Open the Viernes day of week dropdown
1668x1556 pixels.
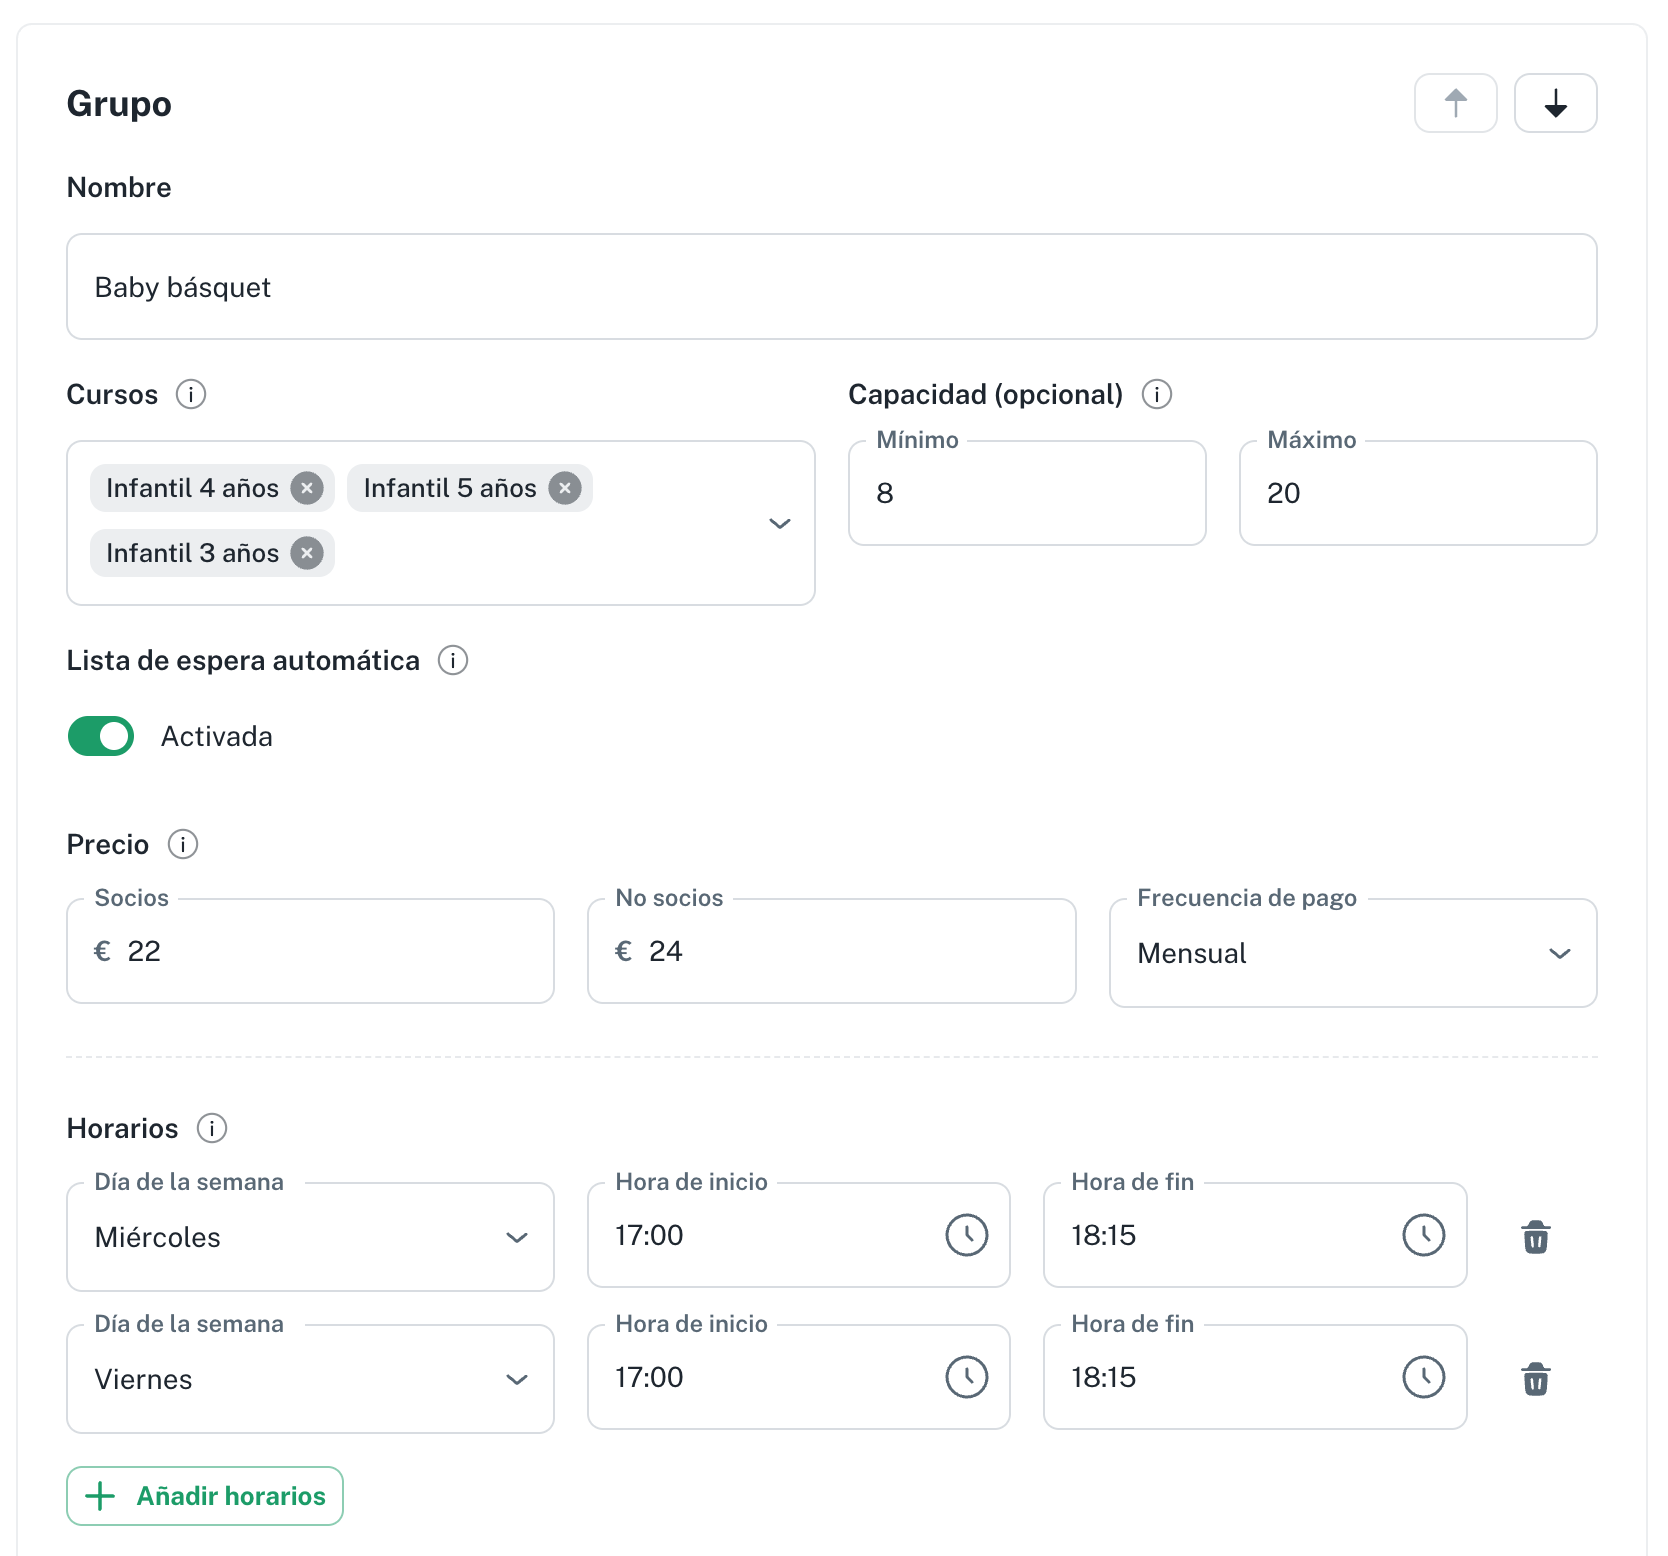(x=310, y=1379)
